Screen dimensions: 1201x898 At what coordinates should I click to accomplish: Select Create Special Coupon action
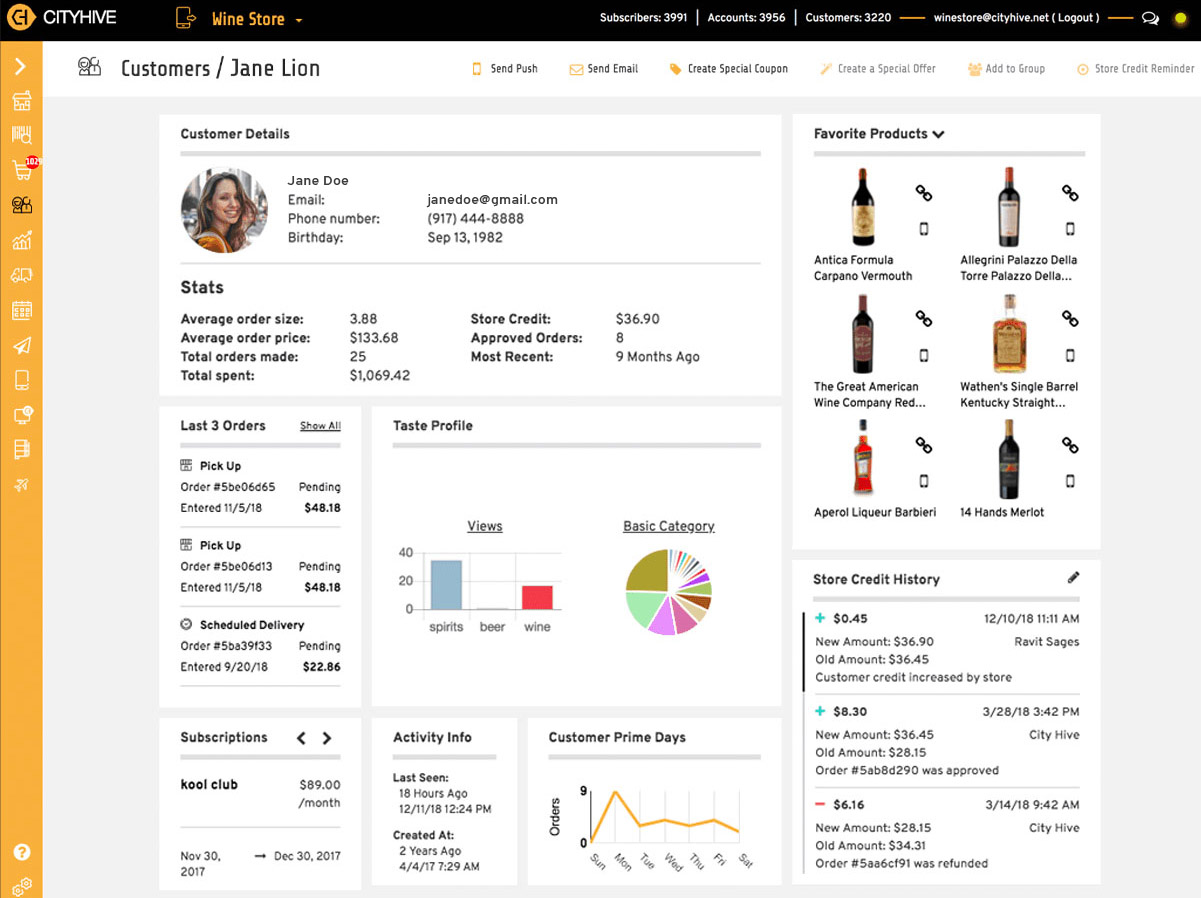coord(729,69)
